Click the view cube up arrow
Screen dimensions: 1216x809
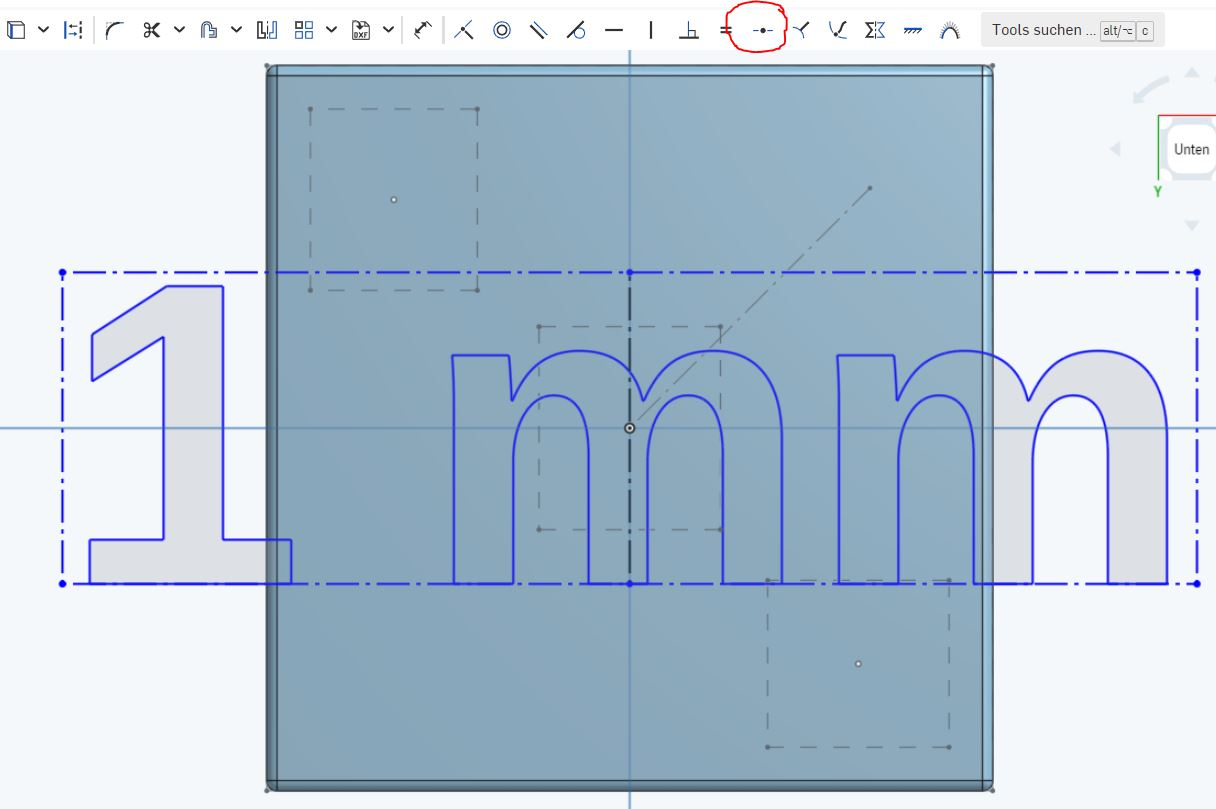pyautogui.click(x=1191, y=73)
